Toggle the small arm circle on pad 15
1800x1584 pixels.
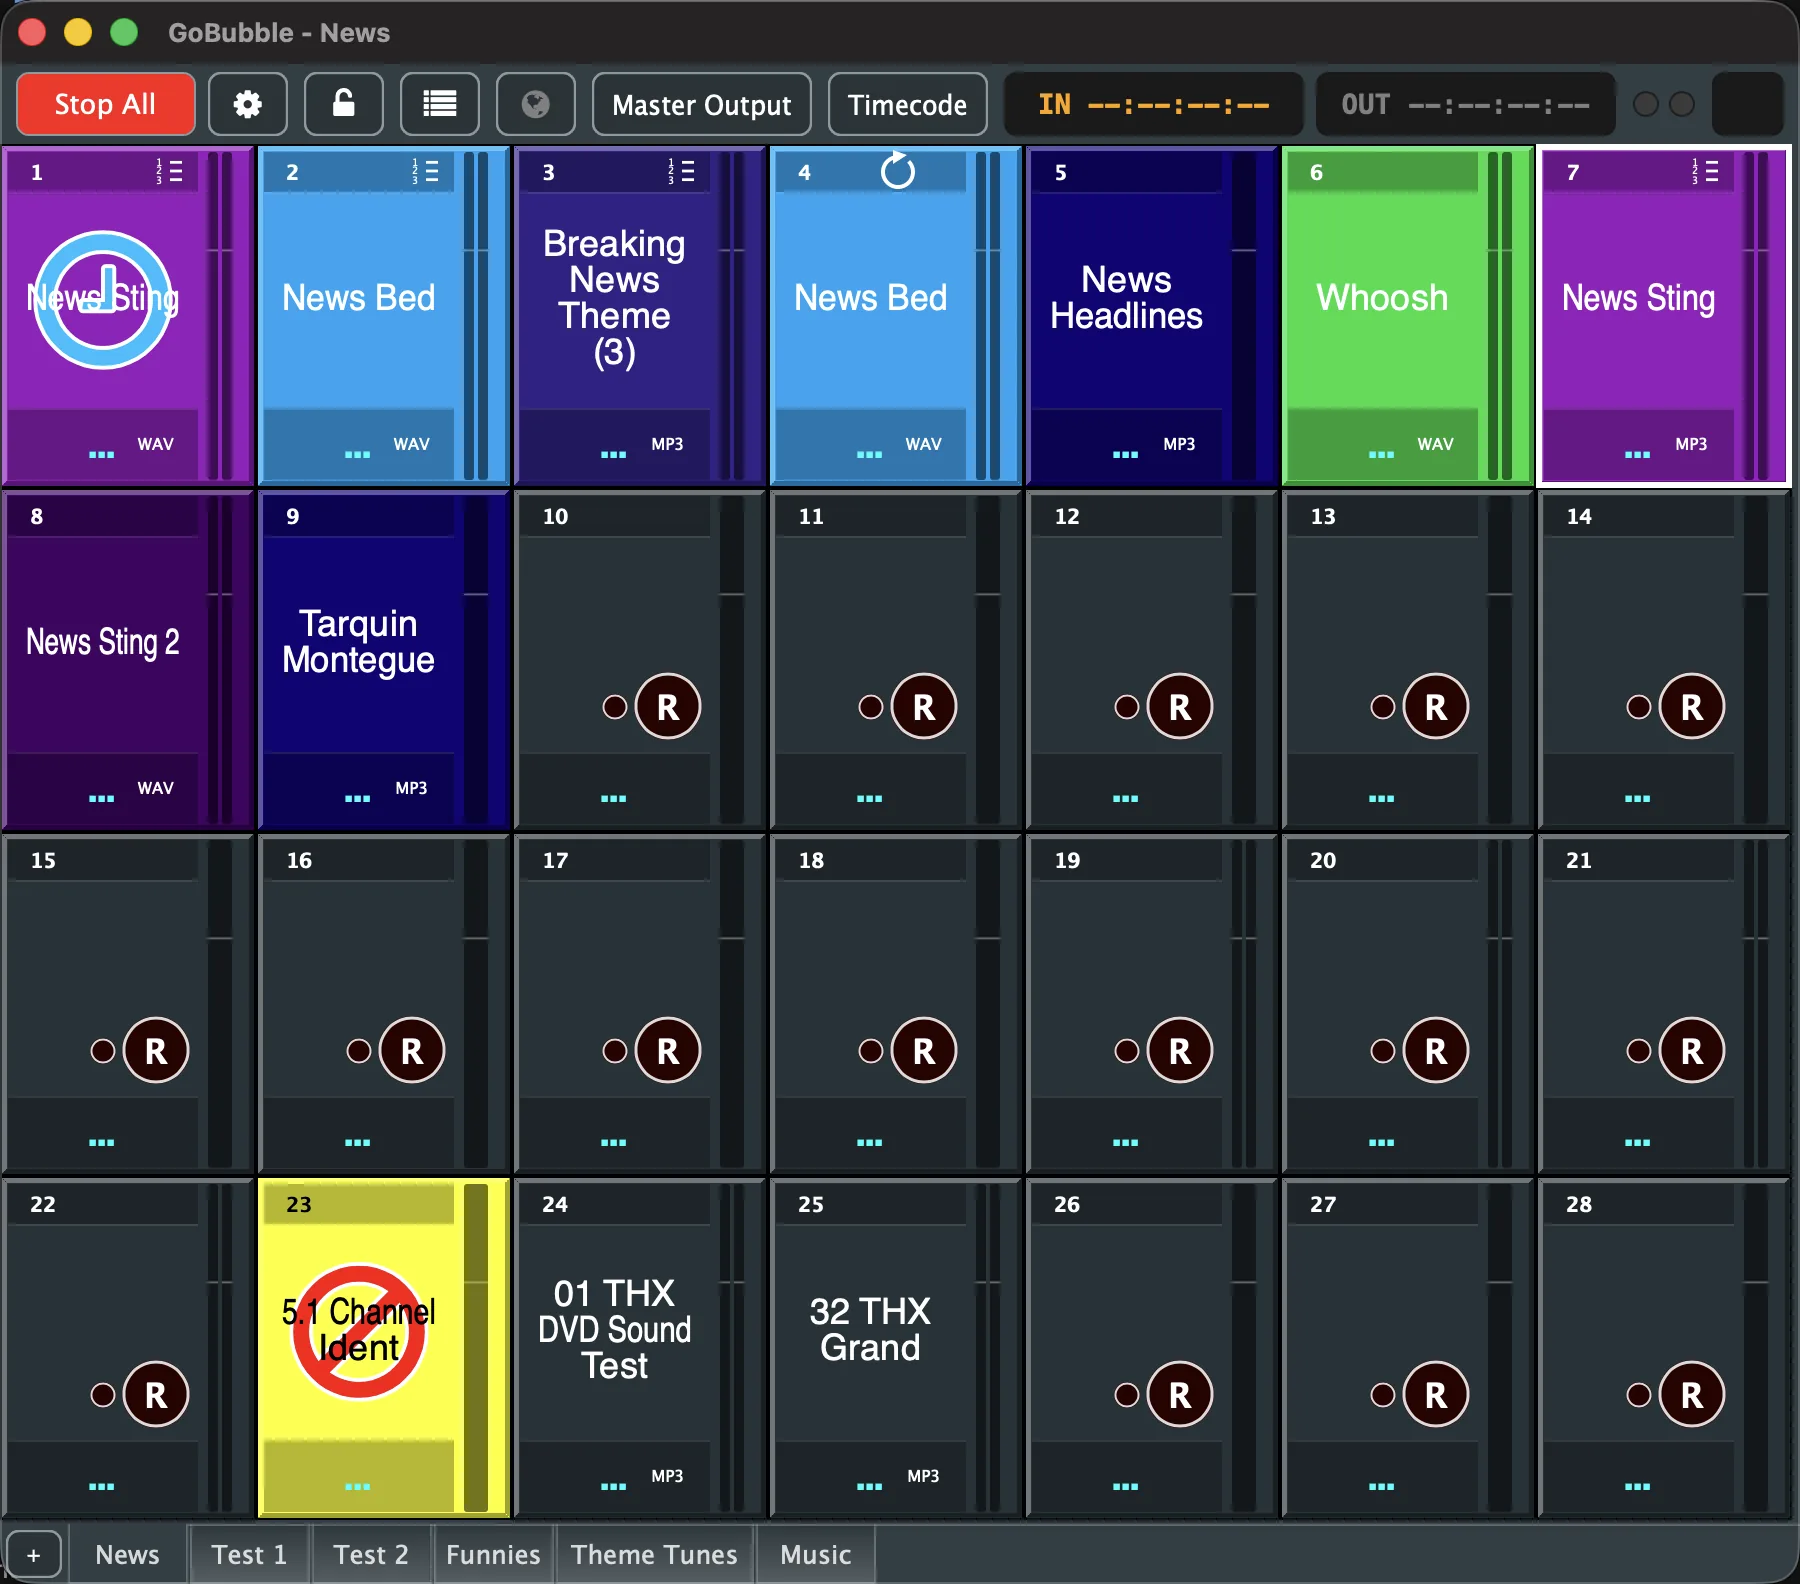point(103,1051)
